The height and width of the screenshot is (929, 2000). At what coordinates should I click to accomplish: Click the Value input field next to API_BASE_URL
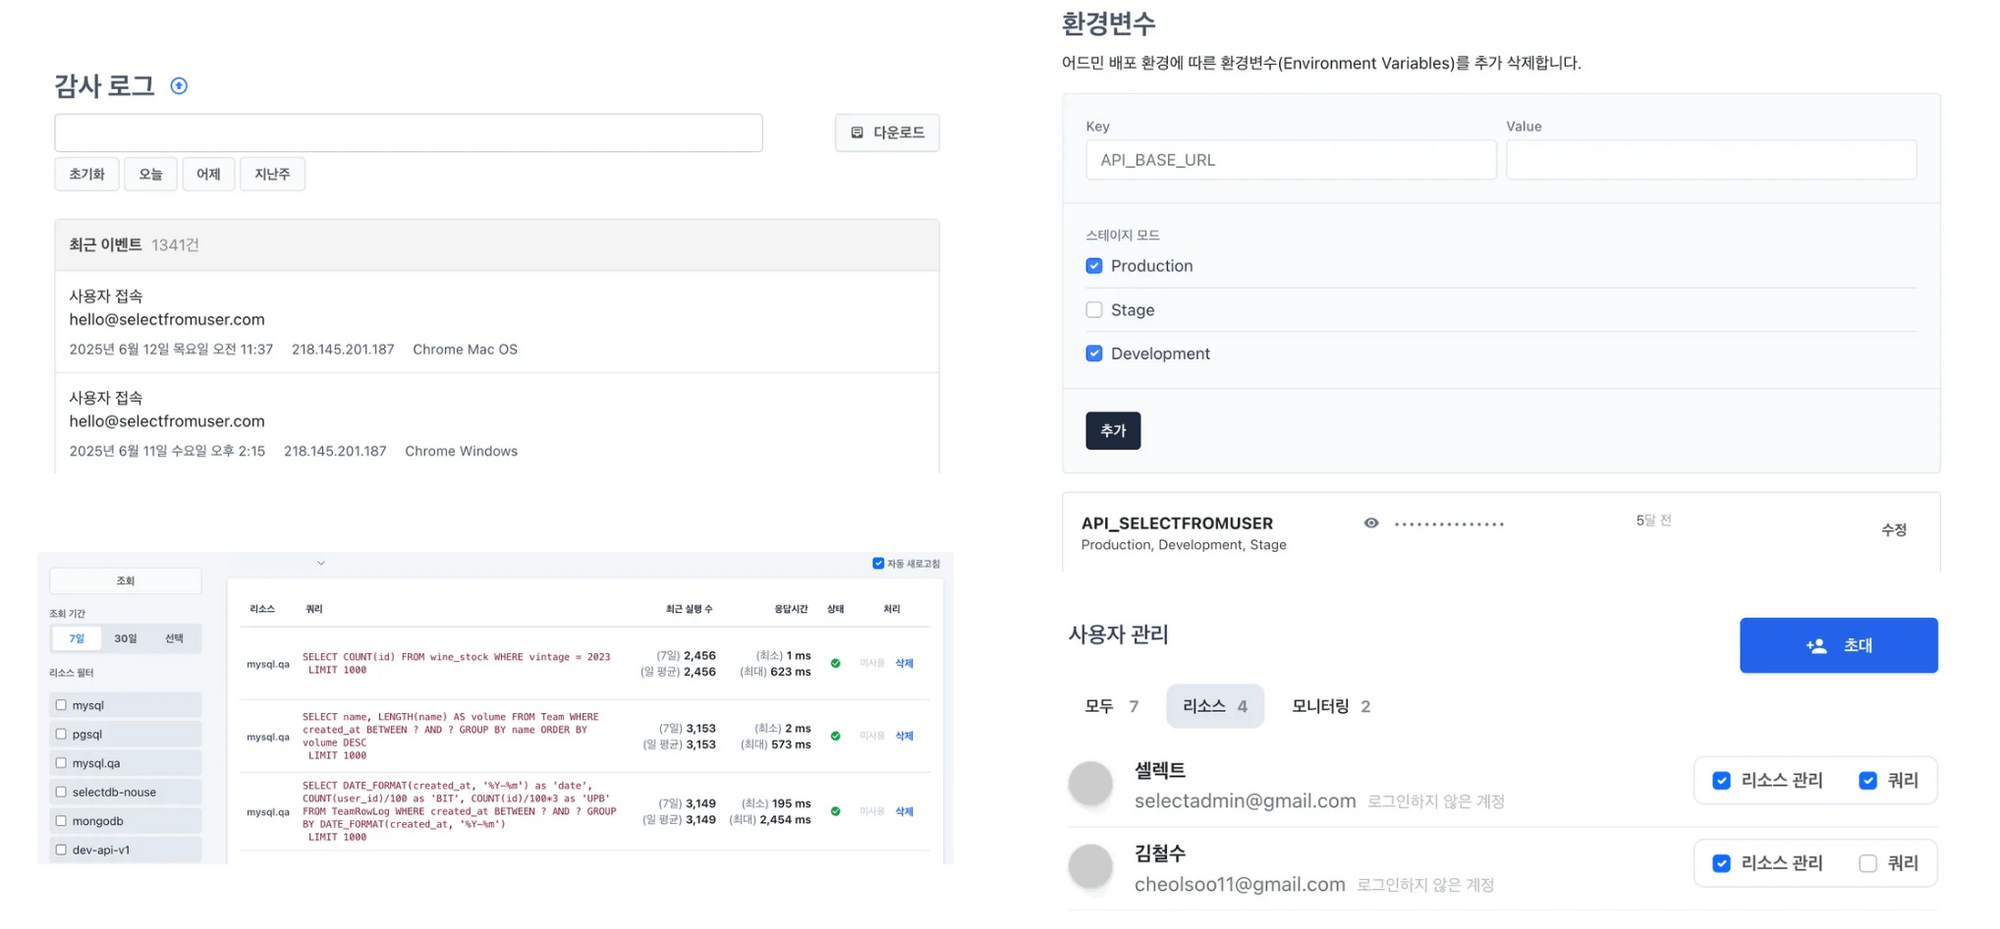tap(1711, 159)
